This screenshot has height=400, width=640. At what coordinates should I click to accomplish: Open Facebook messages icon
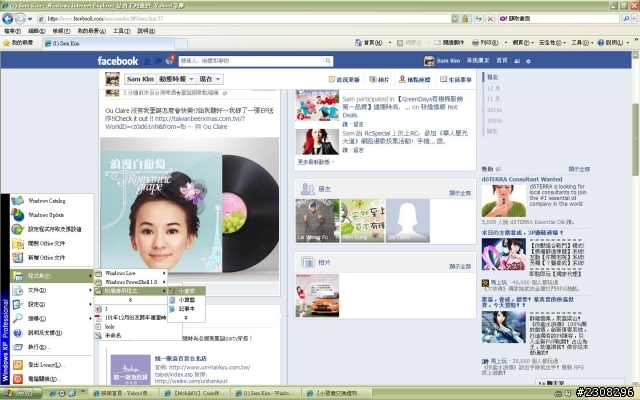pos(158,61)
